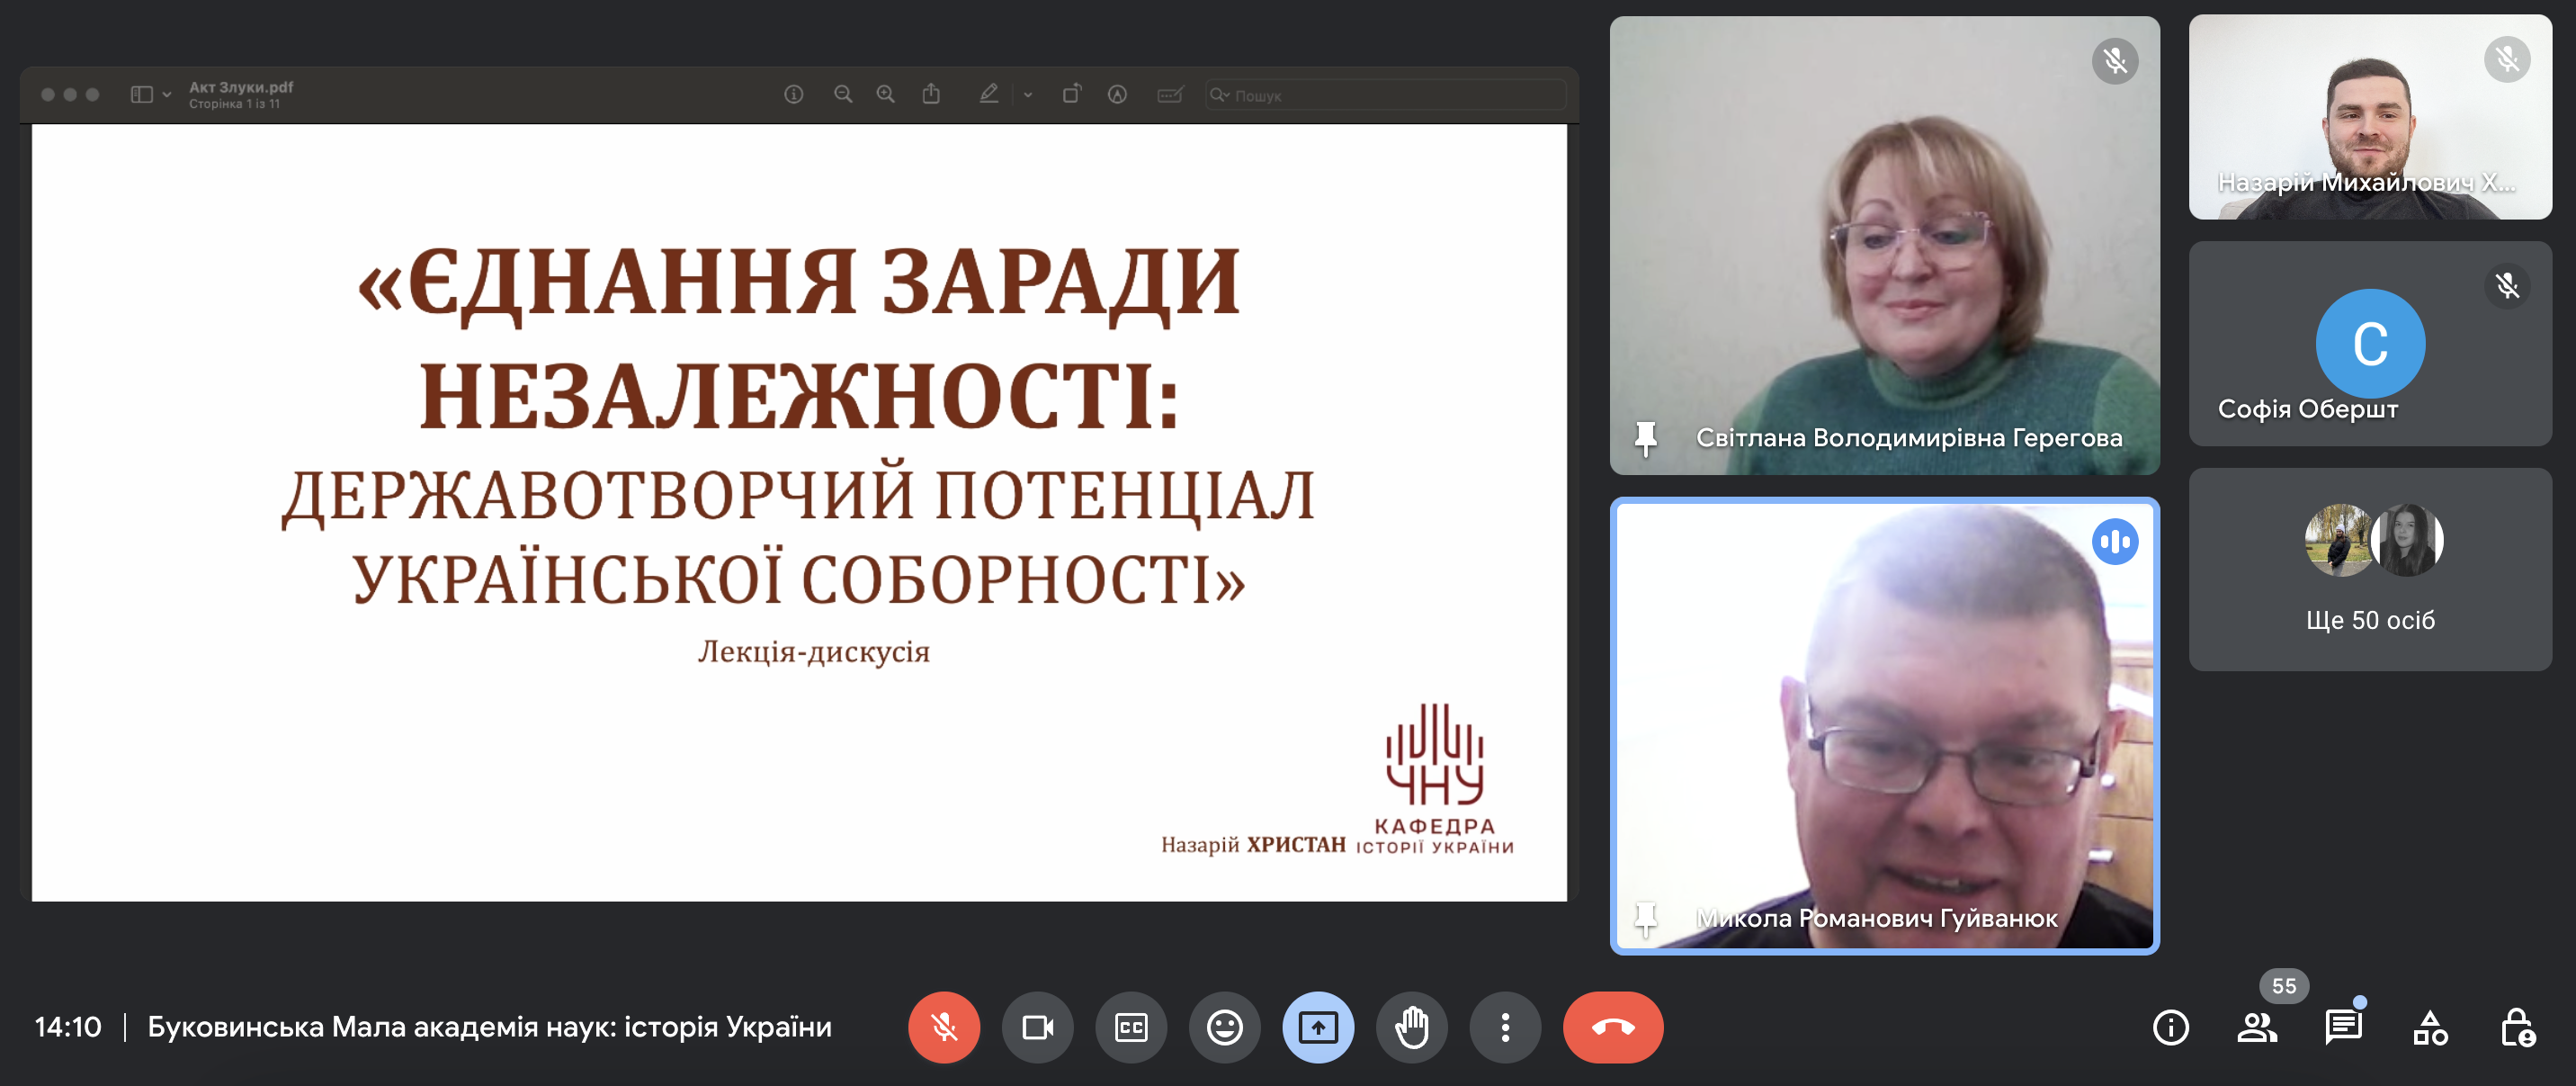
Task: Unmute the microphone
Action: 944,1027
